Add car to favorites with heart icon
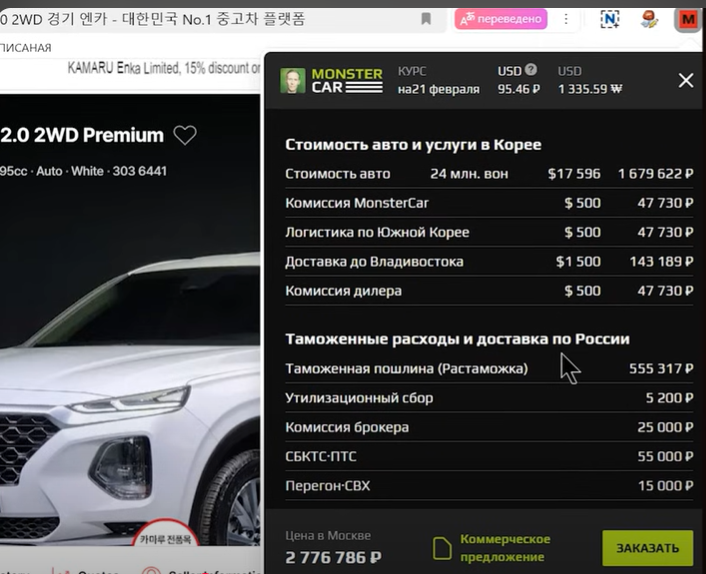This screenshot has height=574, width=706. [185, 135]
